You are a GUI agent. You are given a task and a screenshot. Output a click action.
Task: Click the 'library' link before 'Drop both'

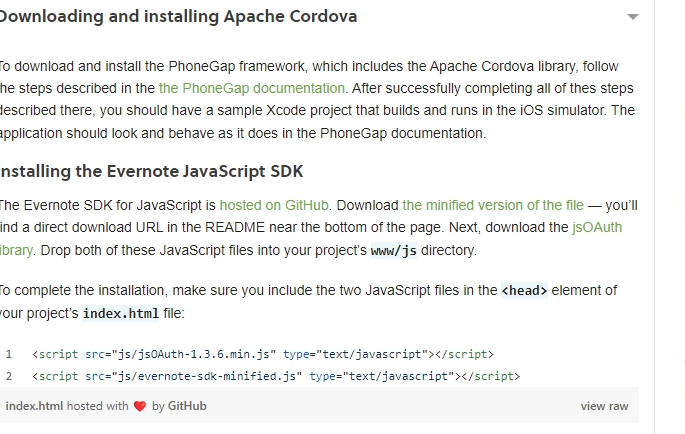[16, 250]
